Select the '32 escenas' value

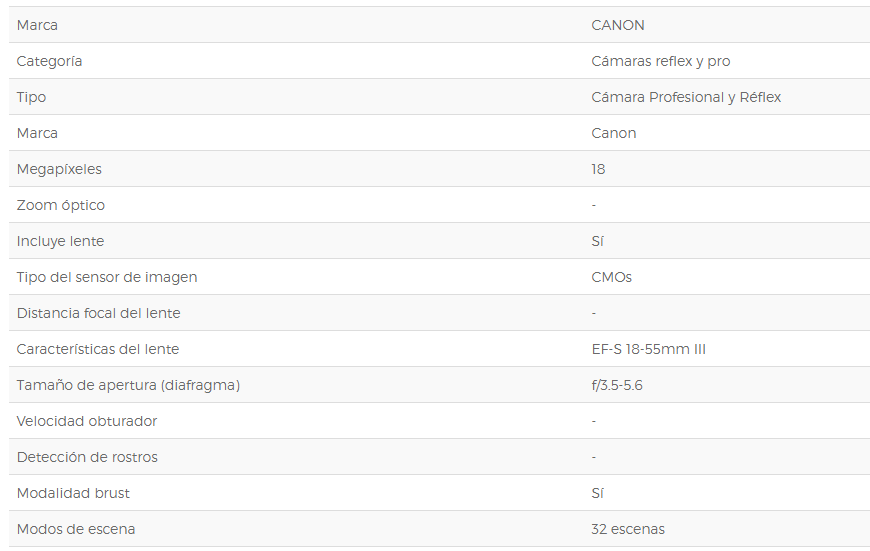pyautogui.click(x=628, y=529)
